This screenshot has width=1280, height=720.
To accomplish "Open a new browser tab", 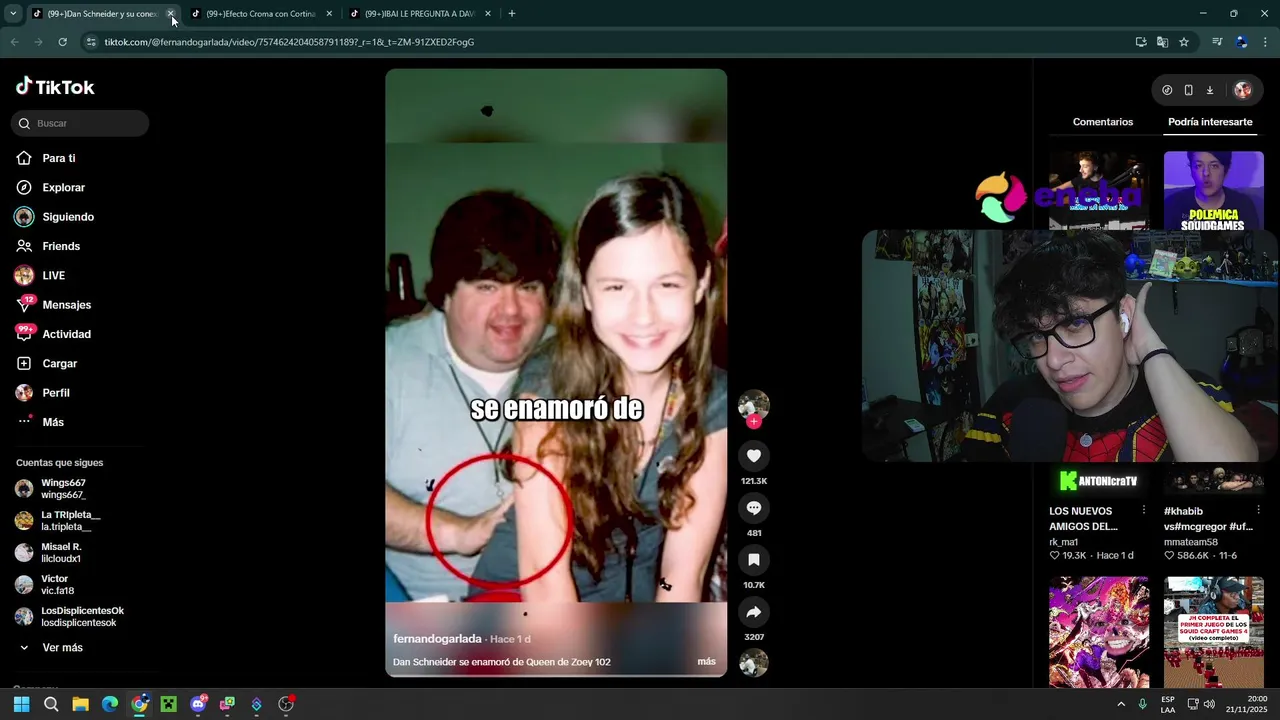I will 512,14.
